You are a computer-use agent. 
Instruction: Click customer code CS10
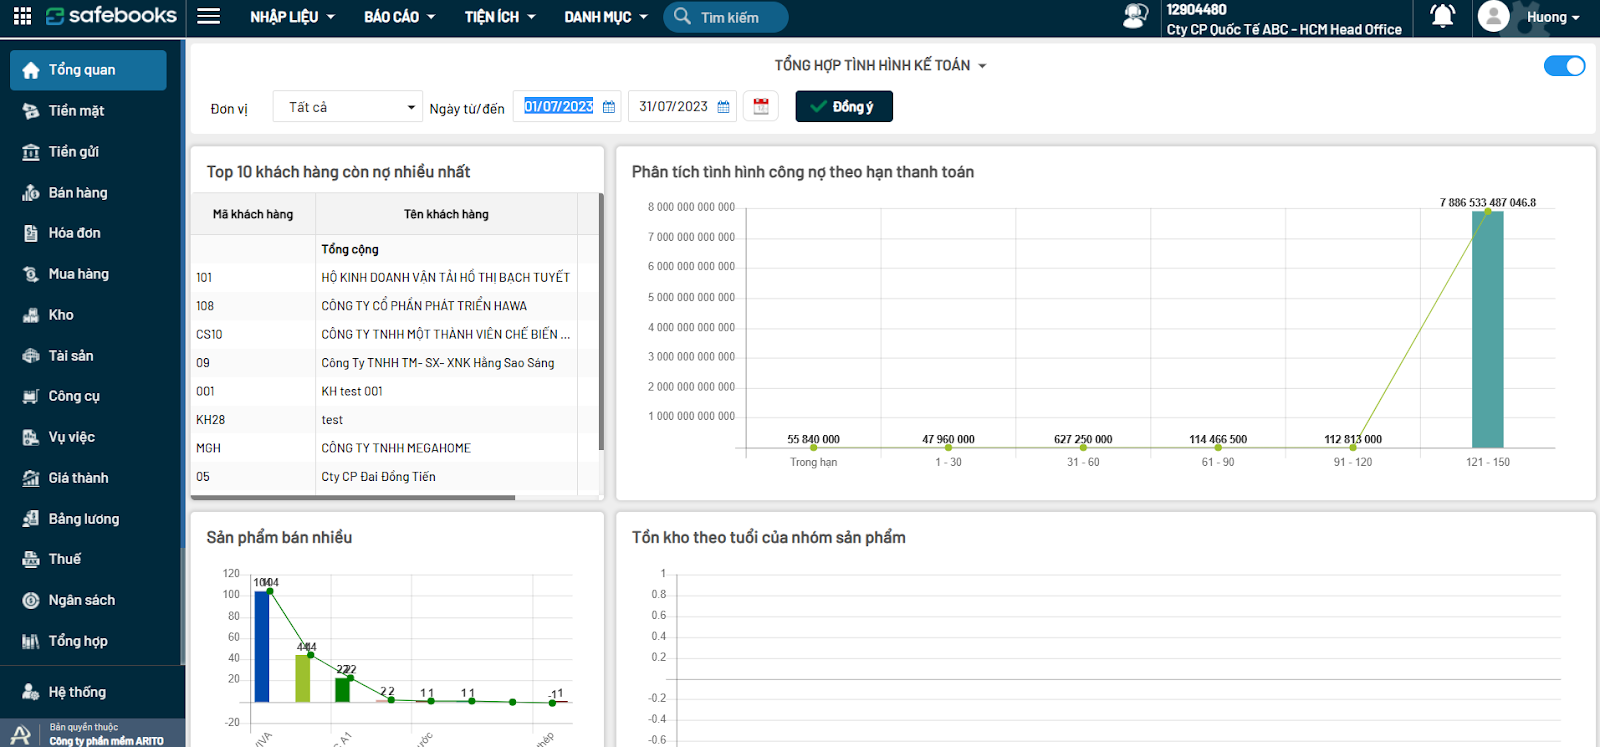point(209,335)
